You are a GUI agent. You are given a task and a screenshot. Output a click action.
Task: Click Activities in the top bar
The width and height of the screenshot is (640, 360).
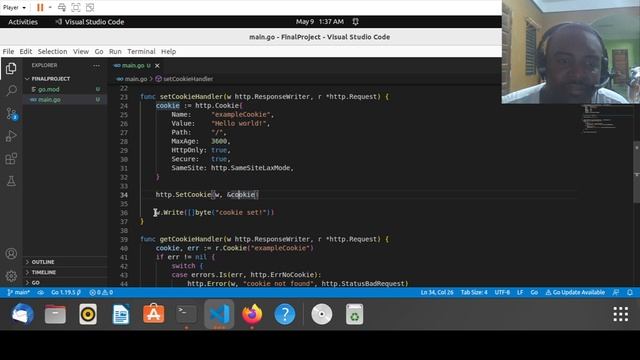tap(23, 22)
